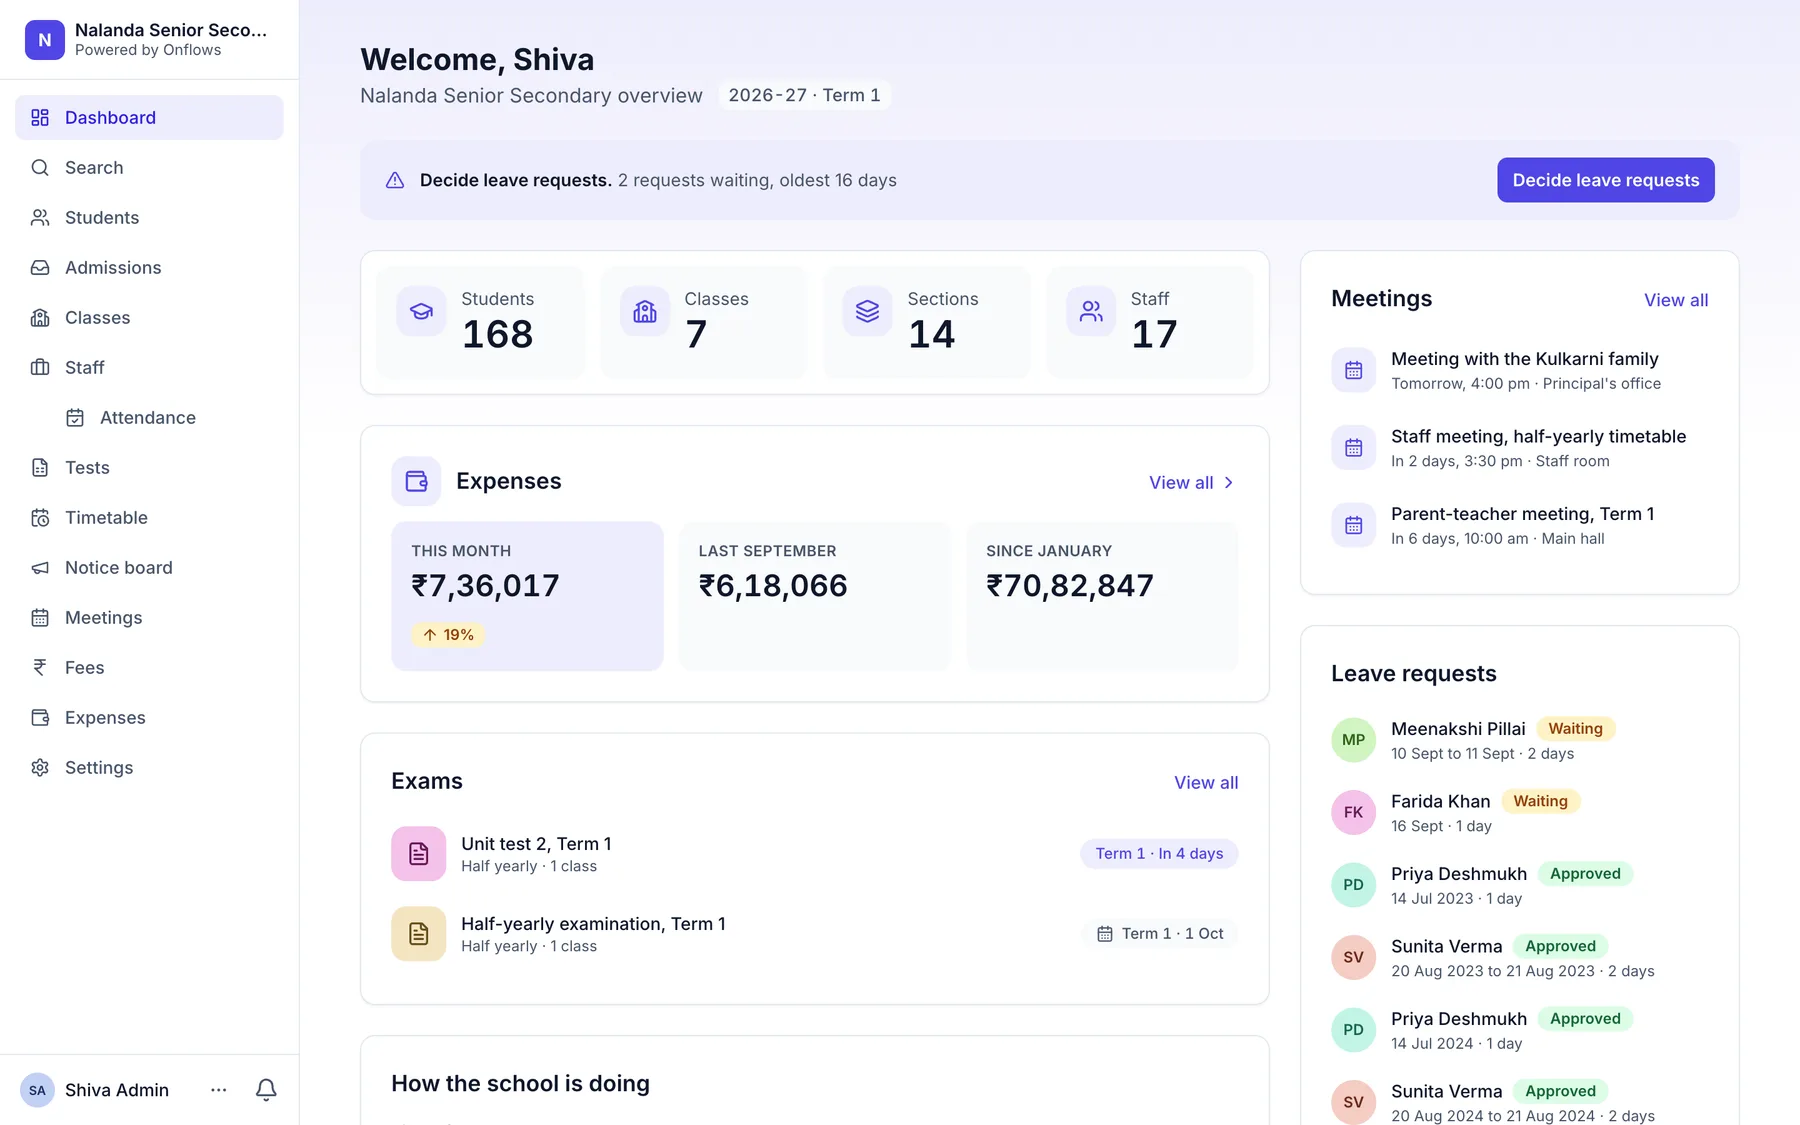
Task: Click the Classes building icon in stats
Action: (x=645, y=311)
